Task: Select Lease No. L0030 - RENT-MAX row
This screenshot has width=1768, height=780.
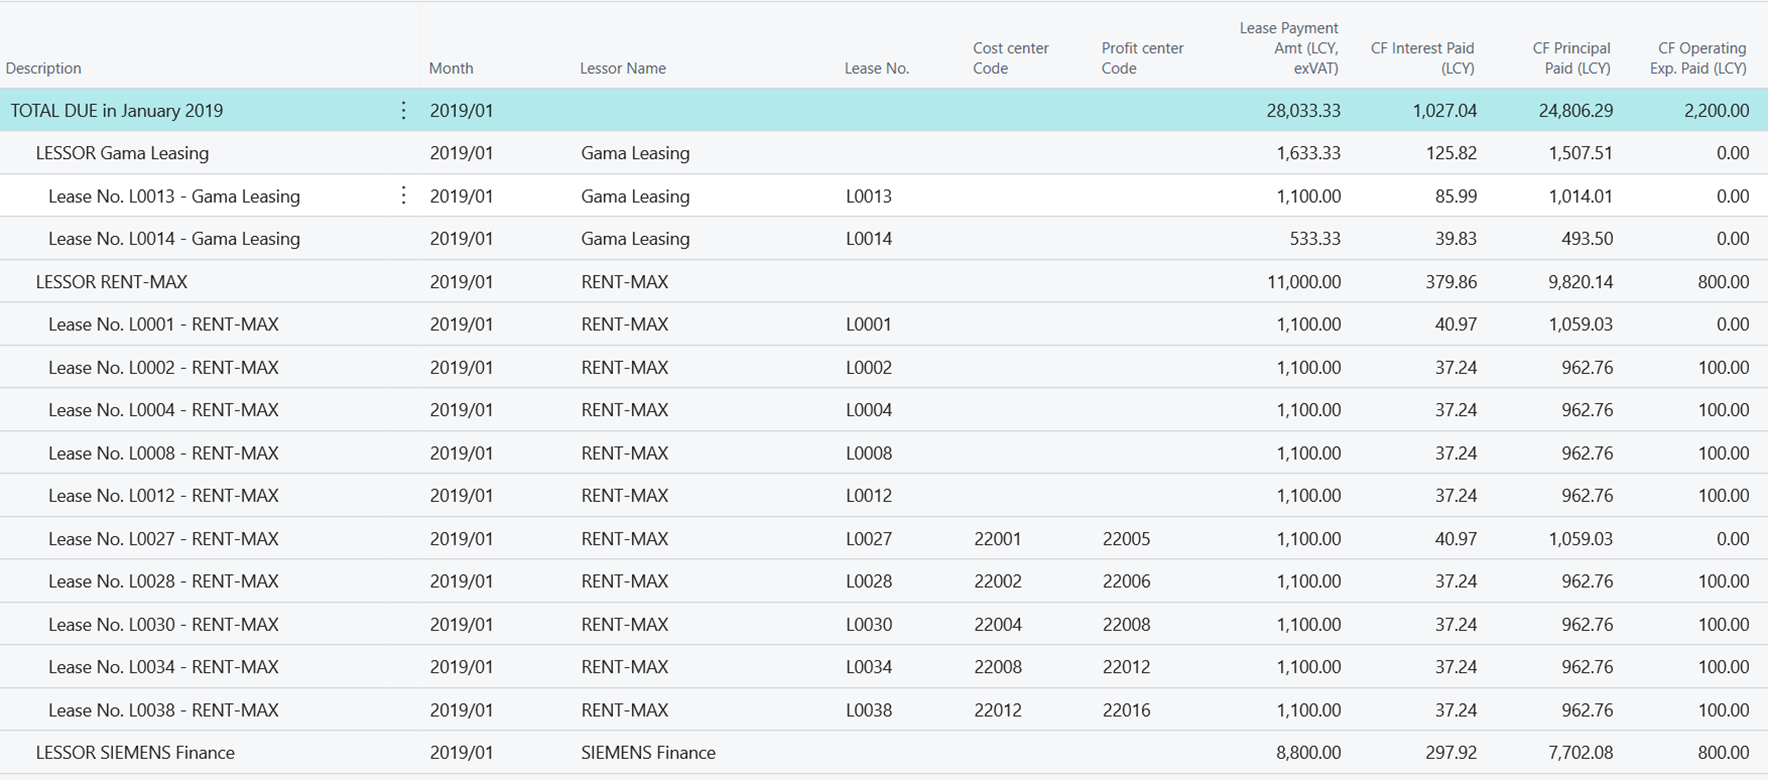Action: pyautogui.click(x=884, y=624)
